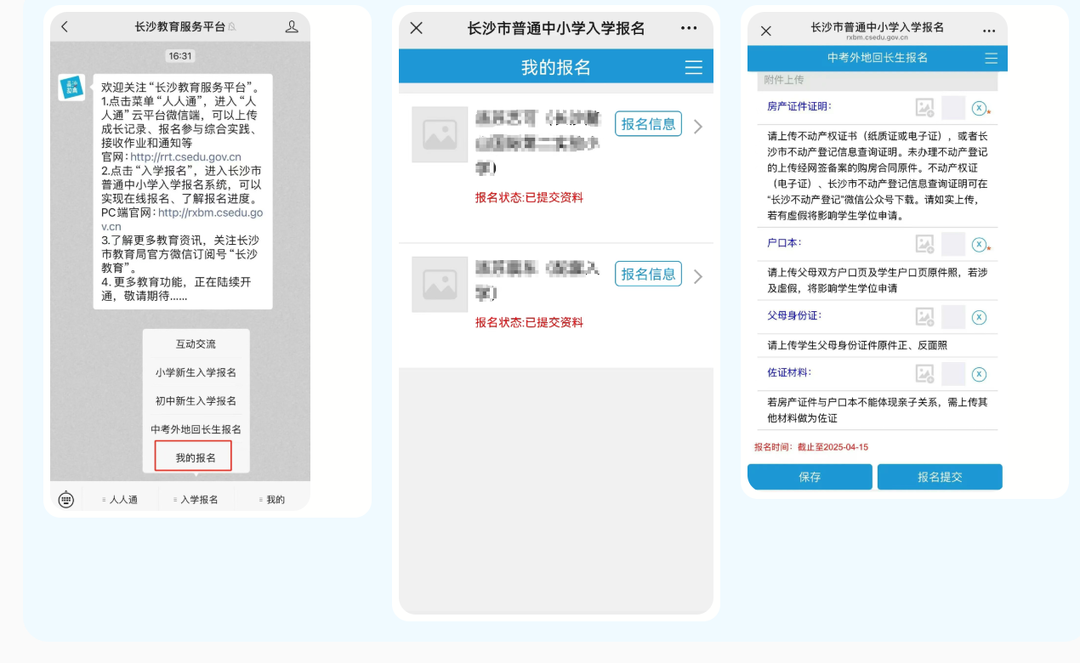Click the upload image icon for 父母身份证
The height and width of the screenshot is (663, 1080).
click(x=924, y=317)
